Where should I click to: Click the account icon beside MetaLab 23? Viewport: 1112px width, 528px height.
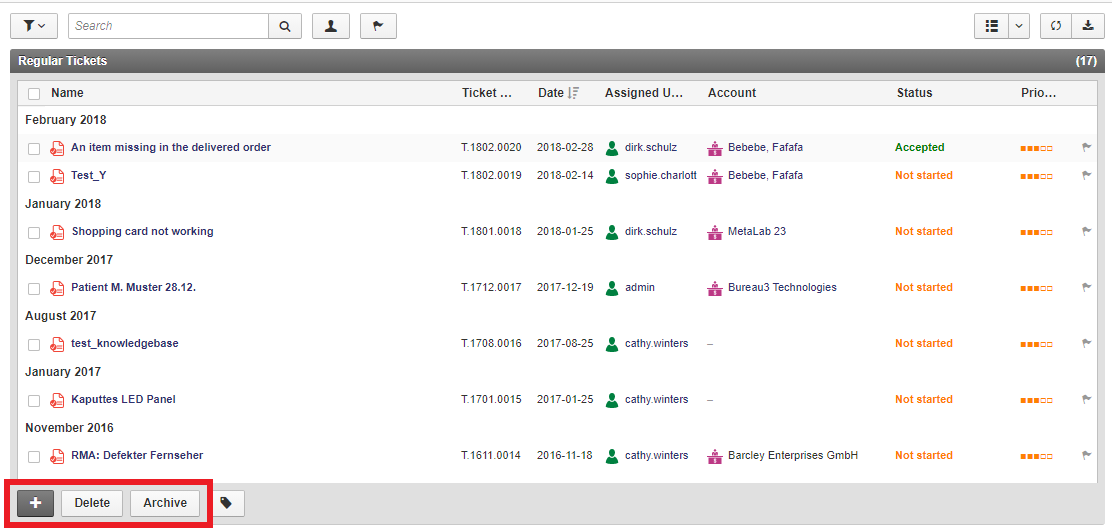click(714, 232)
